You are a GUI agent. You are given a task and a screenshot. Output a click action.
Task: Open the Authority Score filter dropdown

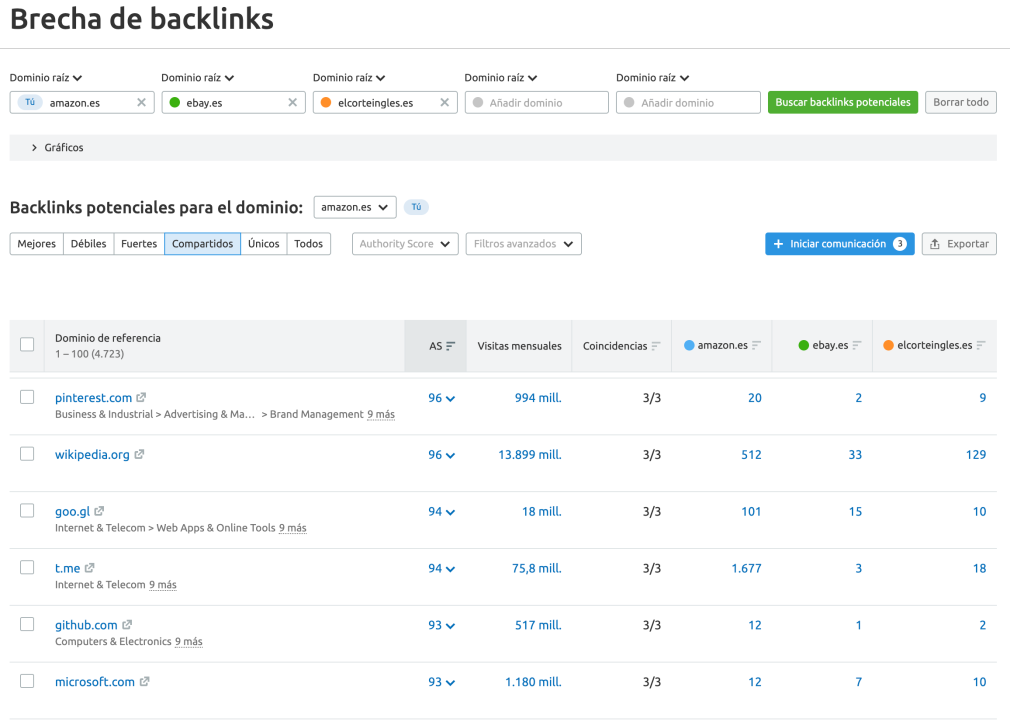click(405, 243)
